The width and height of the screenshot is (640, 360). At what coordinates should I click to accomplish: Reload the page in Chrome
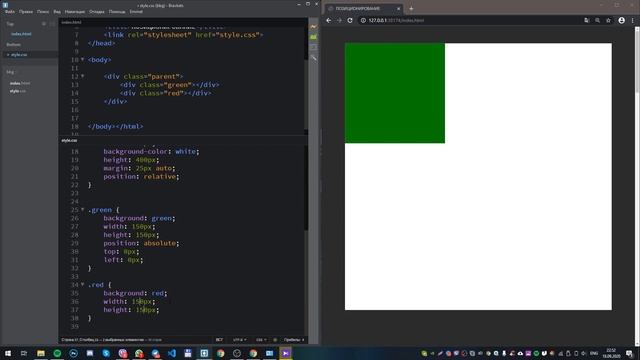point(350,20)
